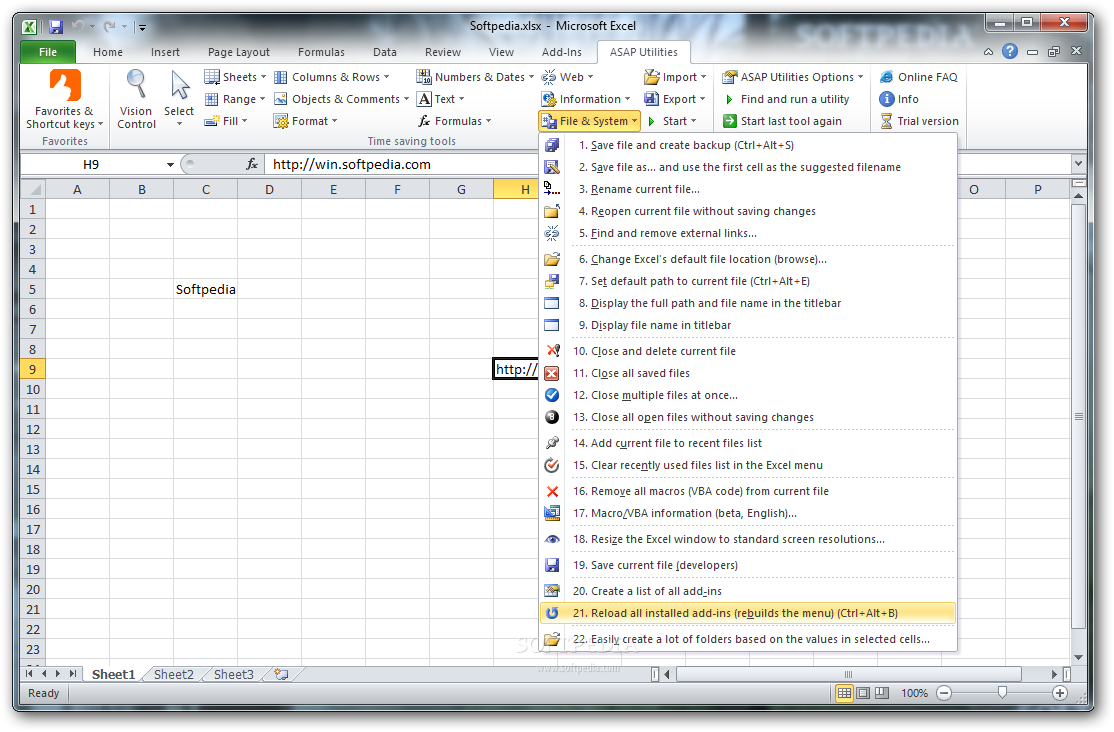Click Zoom out minus button
This screenshot has width=1114, height=732.
[x=944, y=693]
